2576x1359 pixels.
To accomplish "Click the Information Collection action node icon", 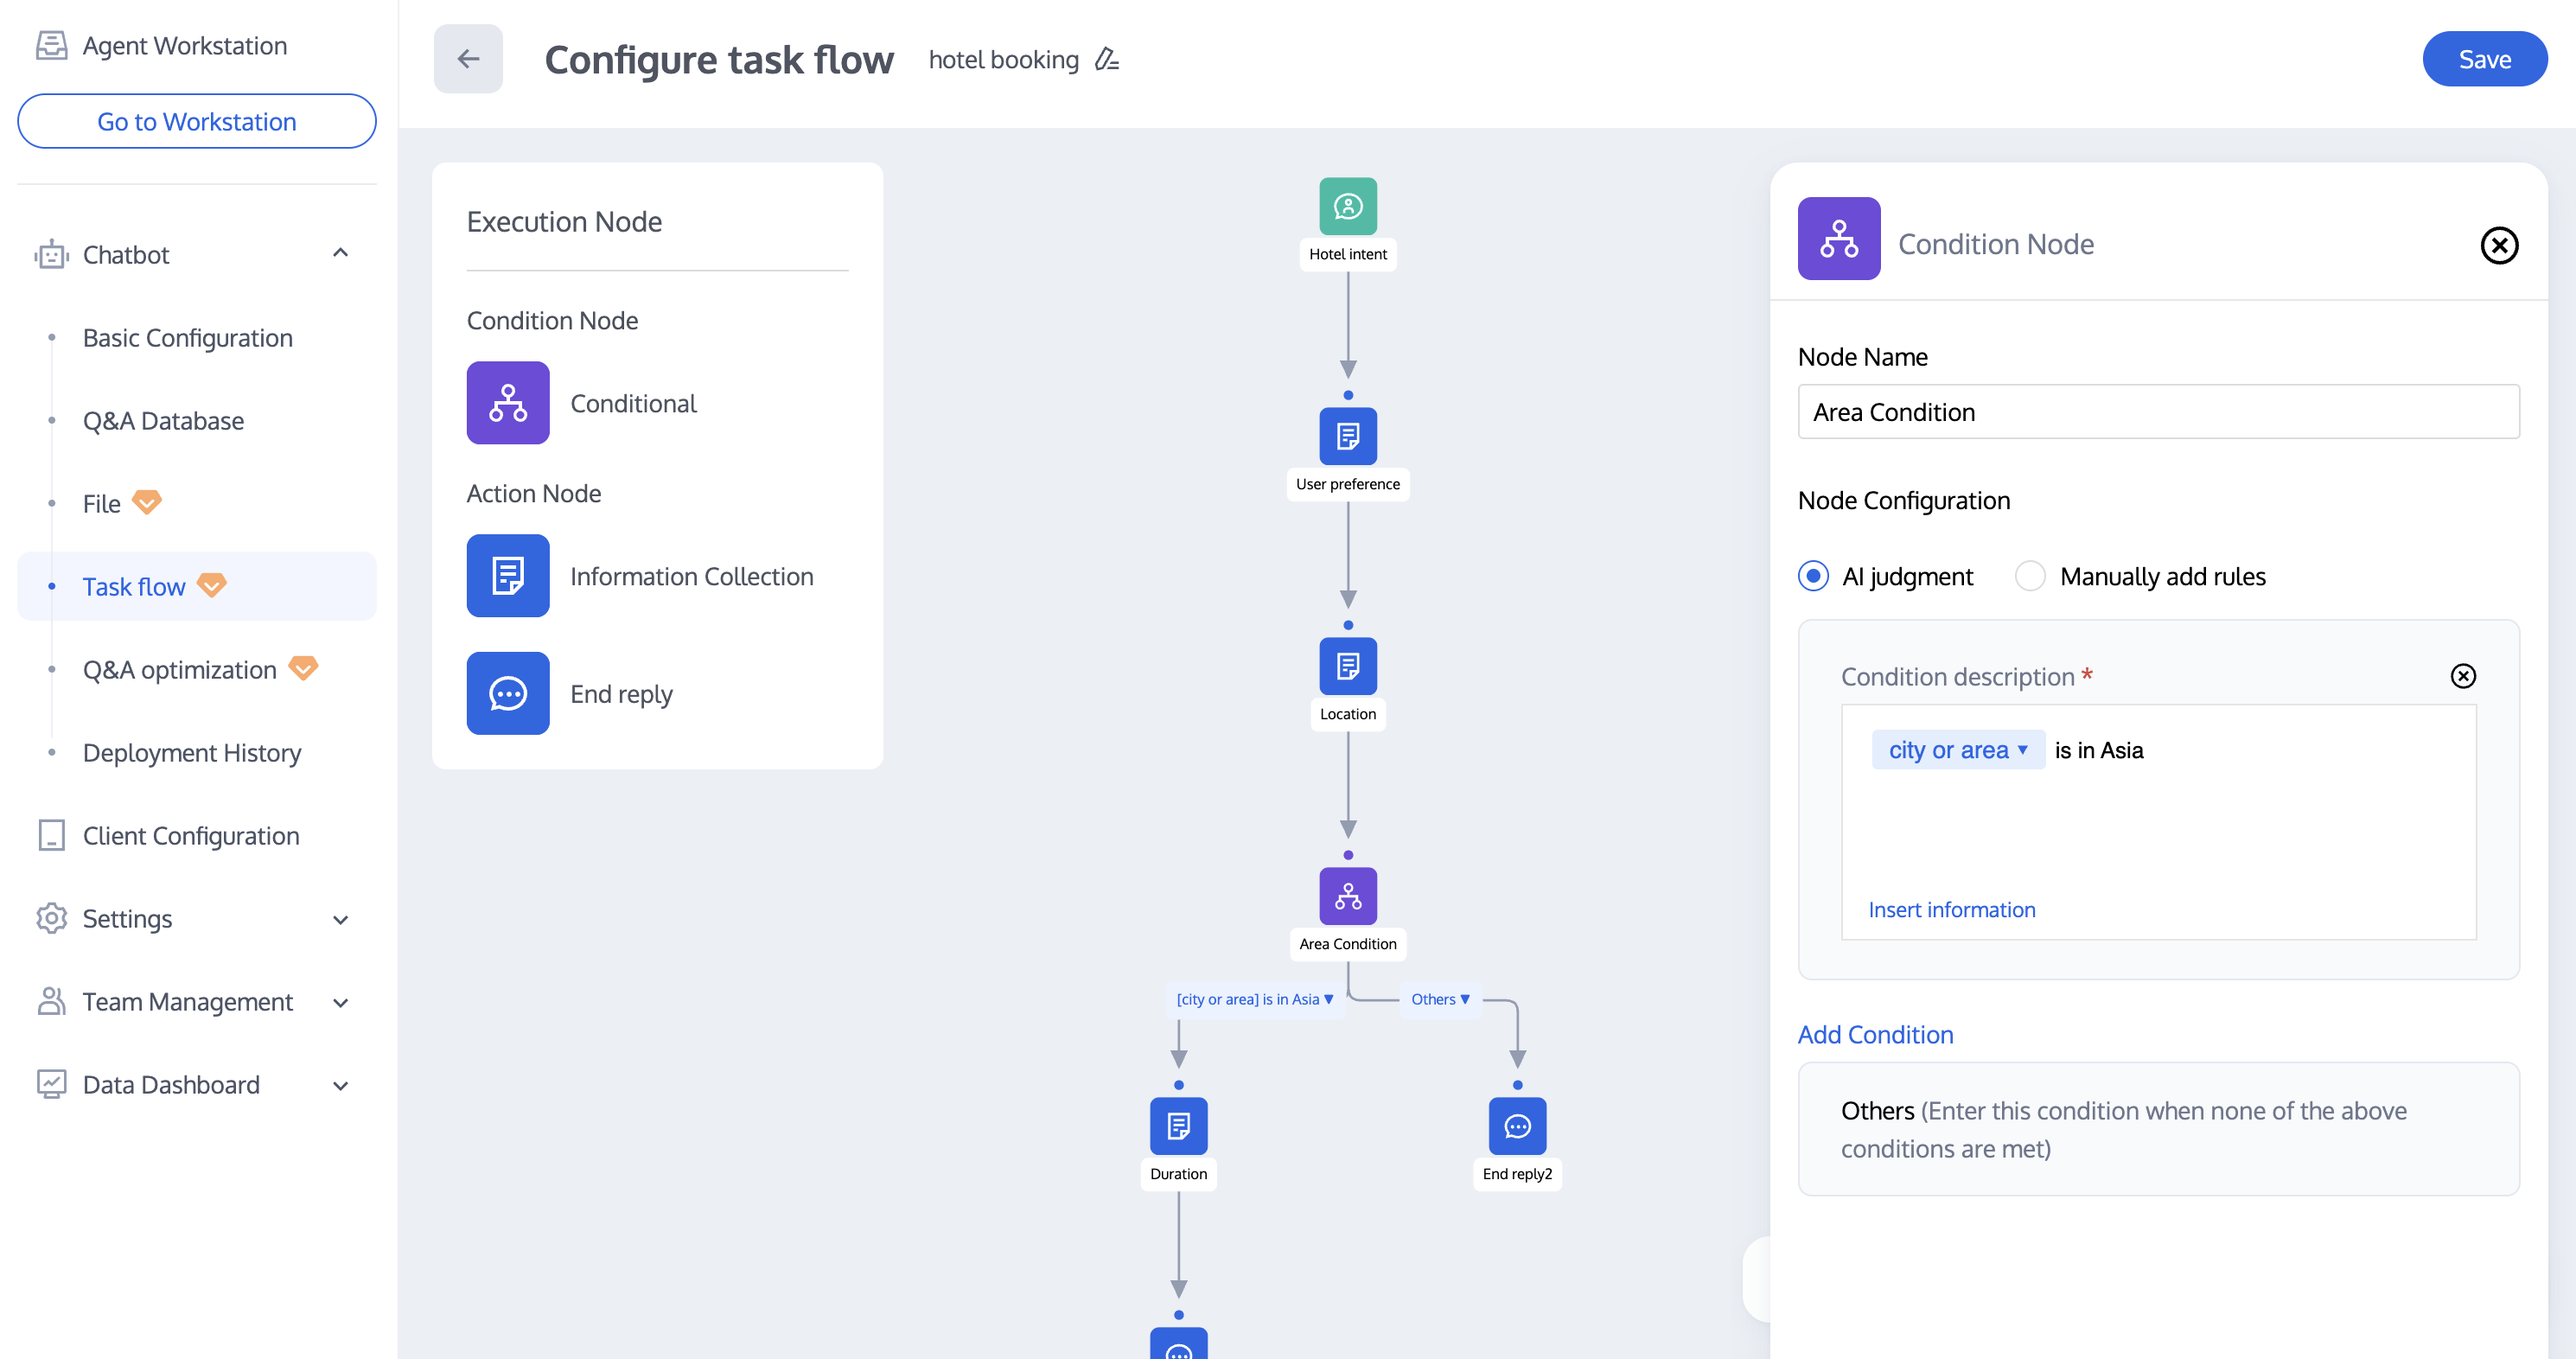I will (x=508, y=576).
